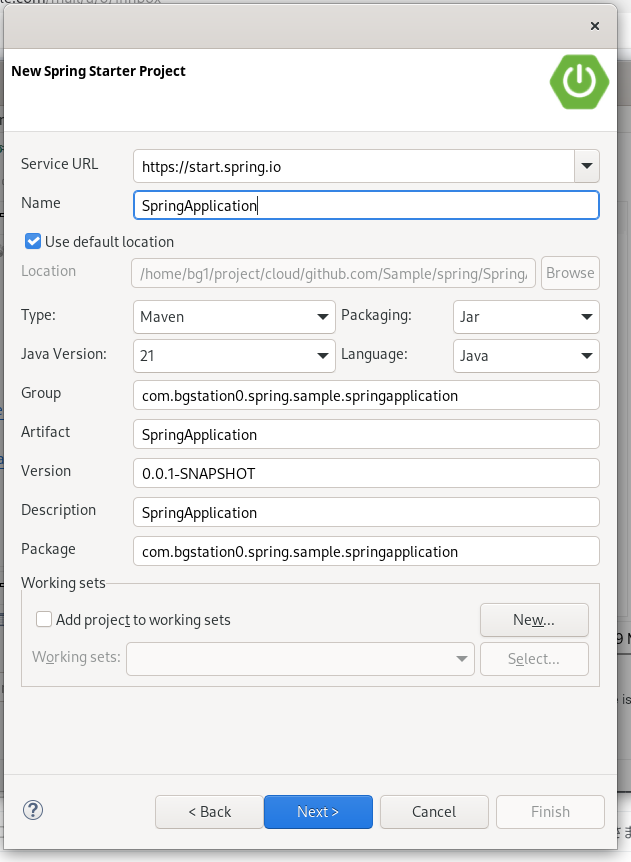Click the disabled Location path field

[333, 273]
